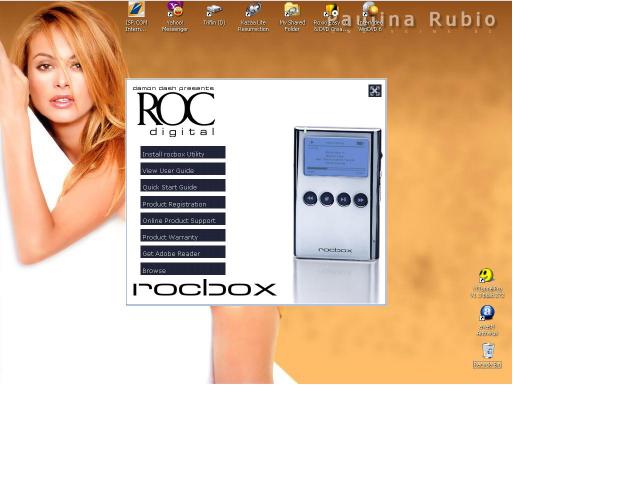640x480 pixels.
Task: View the Product Warranty
Action: tap(183, 236)
